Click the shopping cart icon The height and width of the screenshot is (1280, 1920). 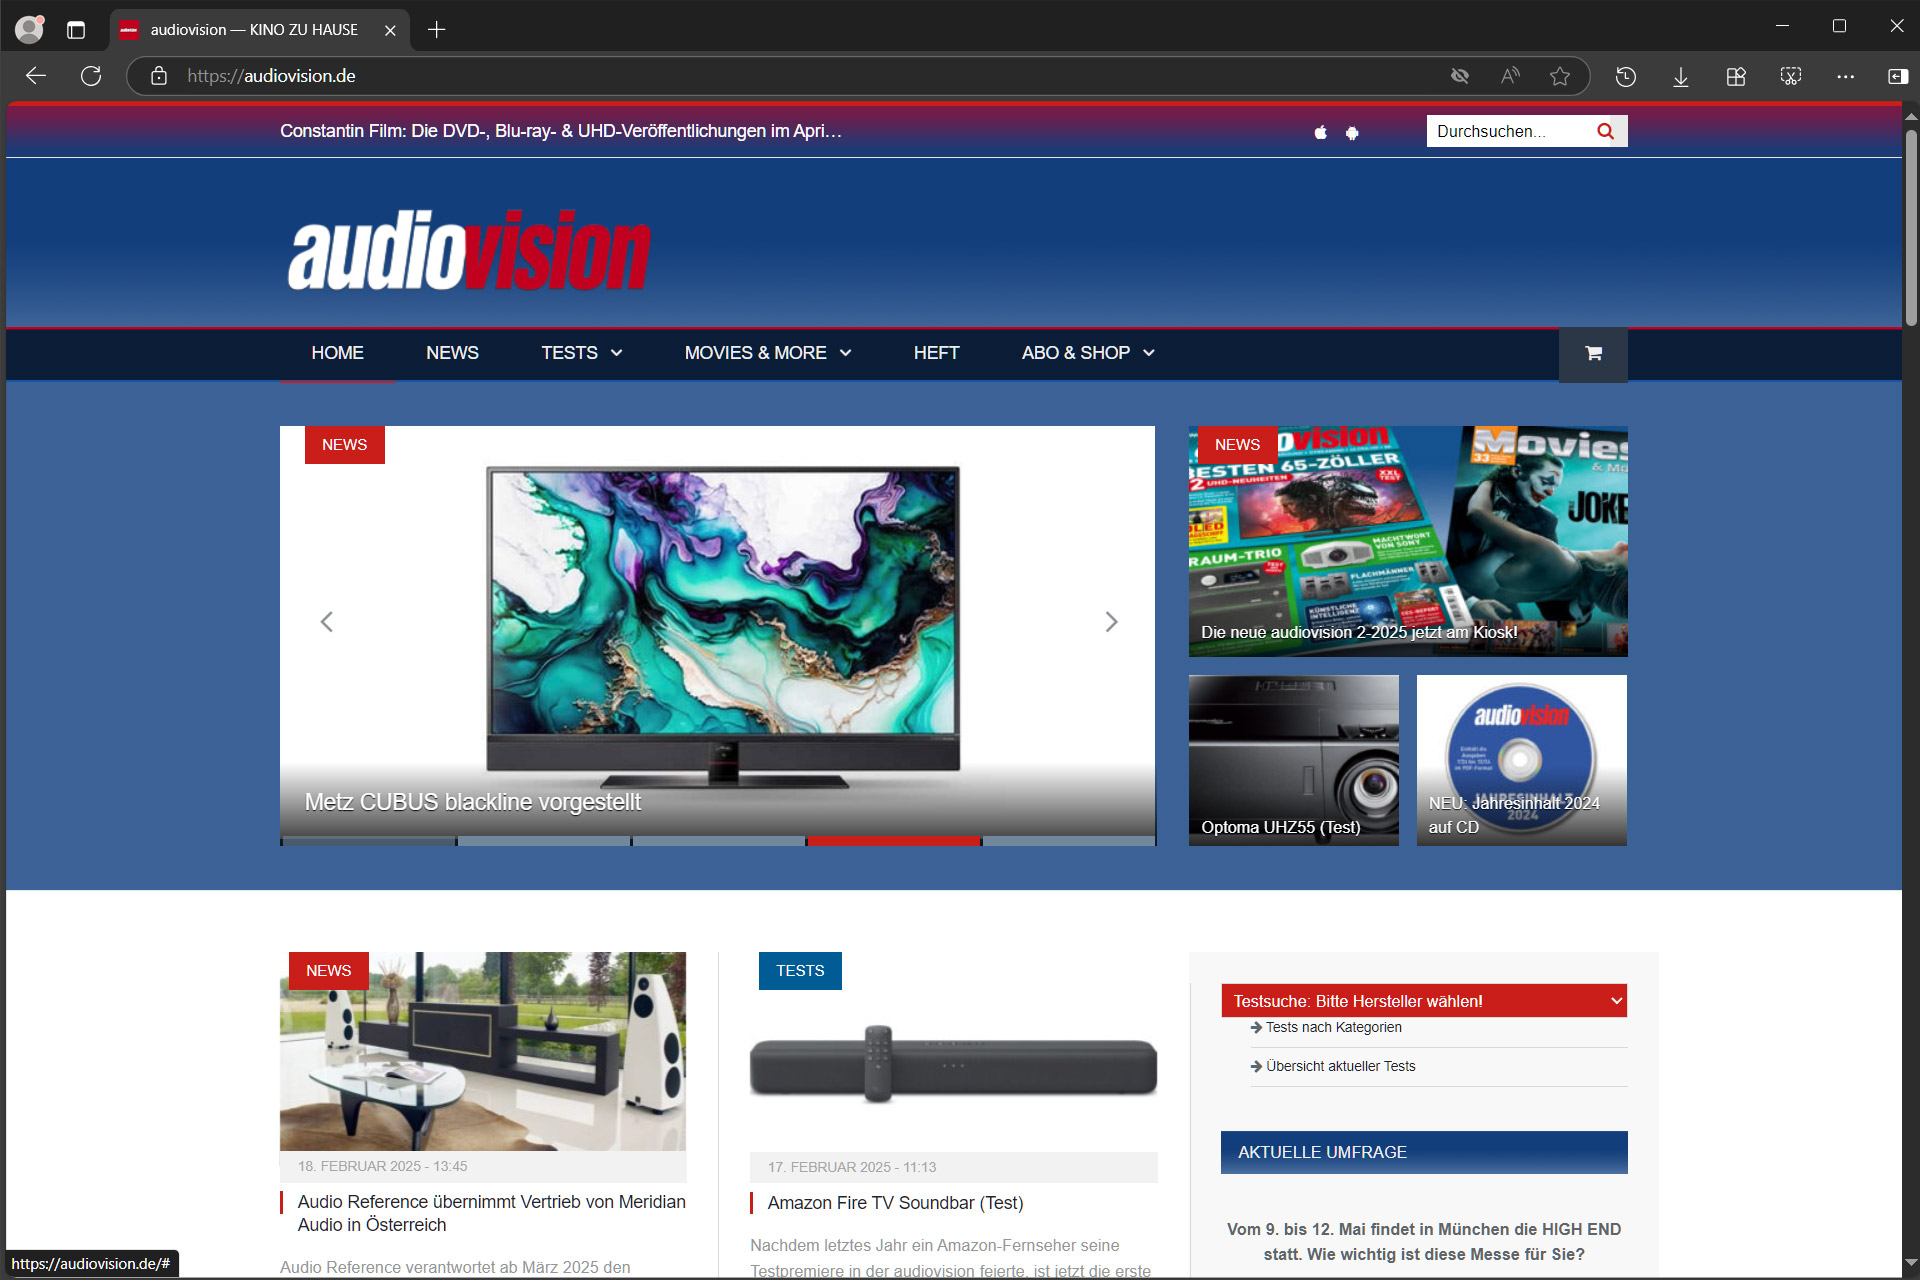coord(1593,354)
